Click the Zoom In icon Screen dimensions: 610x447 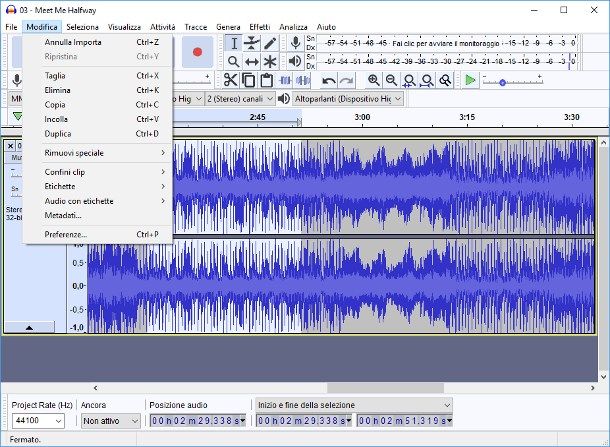point(373,81)
